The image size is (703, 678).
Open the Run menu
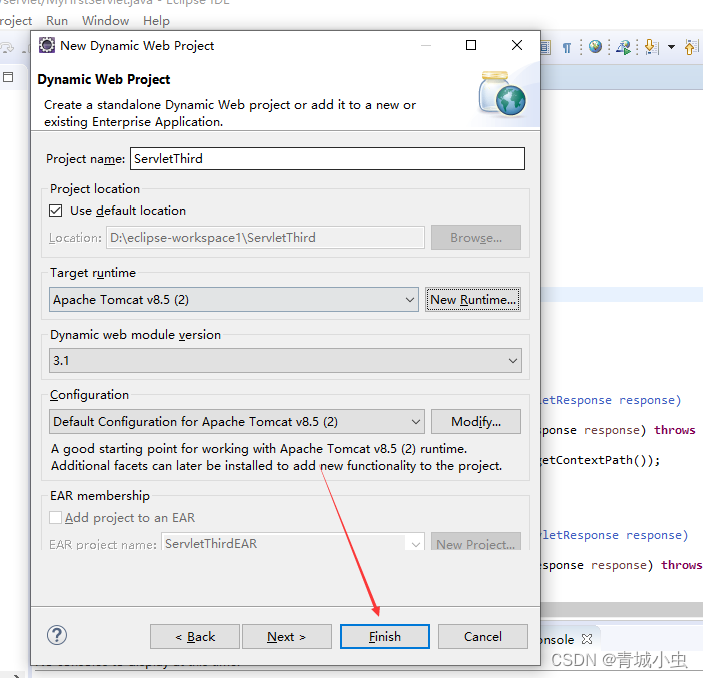click(x=57, y=21)
